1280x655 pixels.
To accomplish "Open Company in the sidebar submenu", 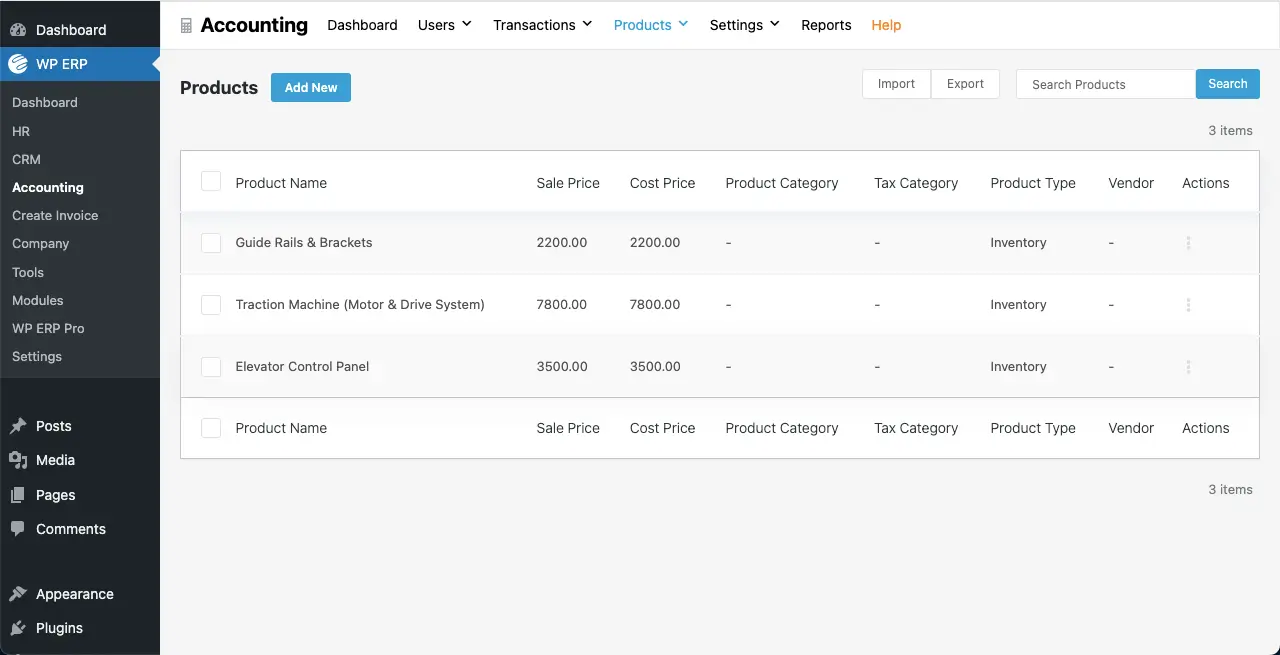I will pos(40,243).
